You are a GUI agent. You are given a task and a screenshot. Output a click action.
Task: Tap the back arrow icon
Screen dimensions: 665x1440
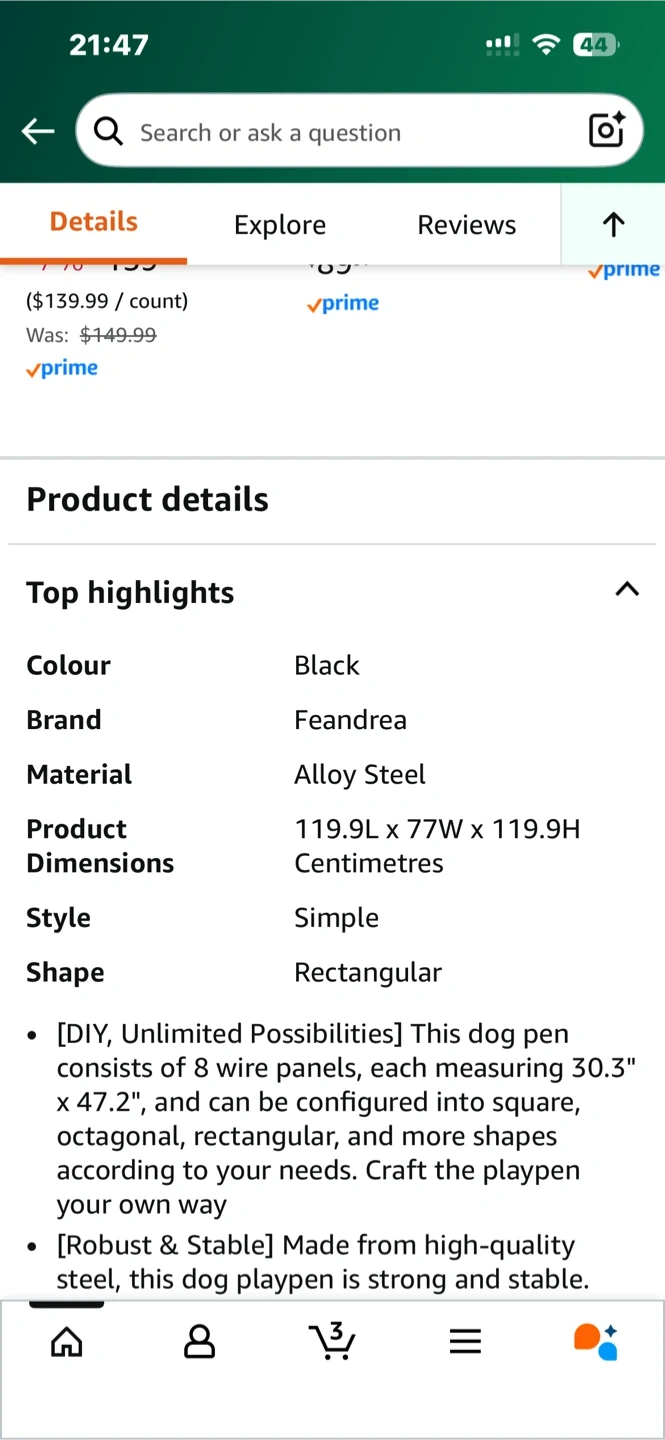pos(38,131)
